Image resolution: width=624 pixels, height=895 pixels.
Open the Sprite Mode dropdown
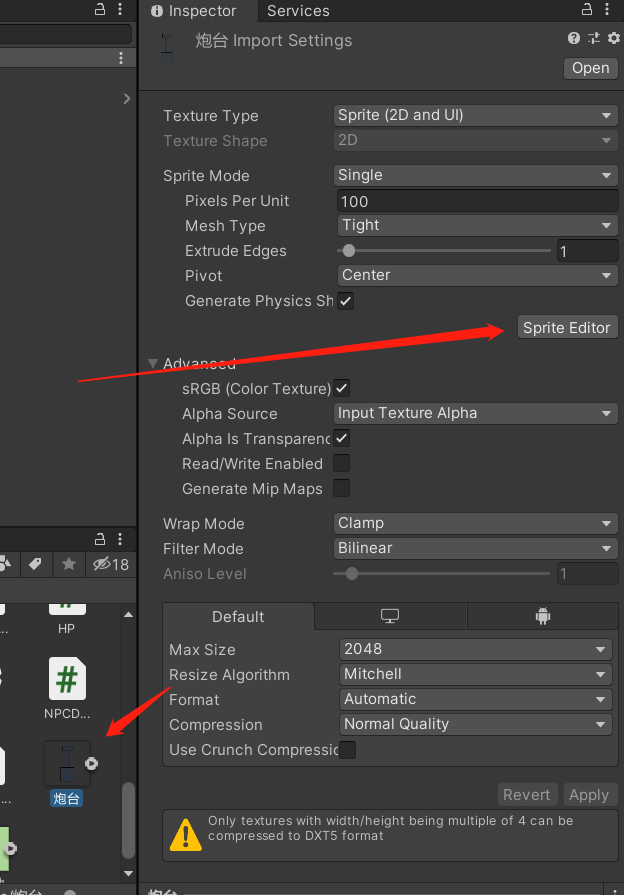476,175
